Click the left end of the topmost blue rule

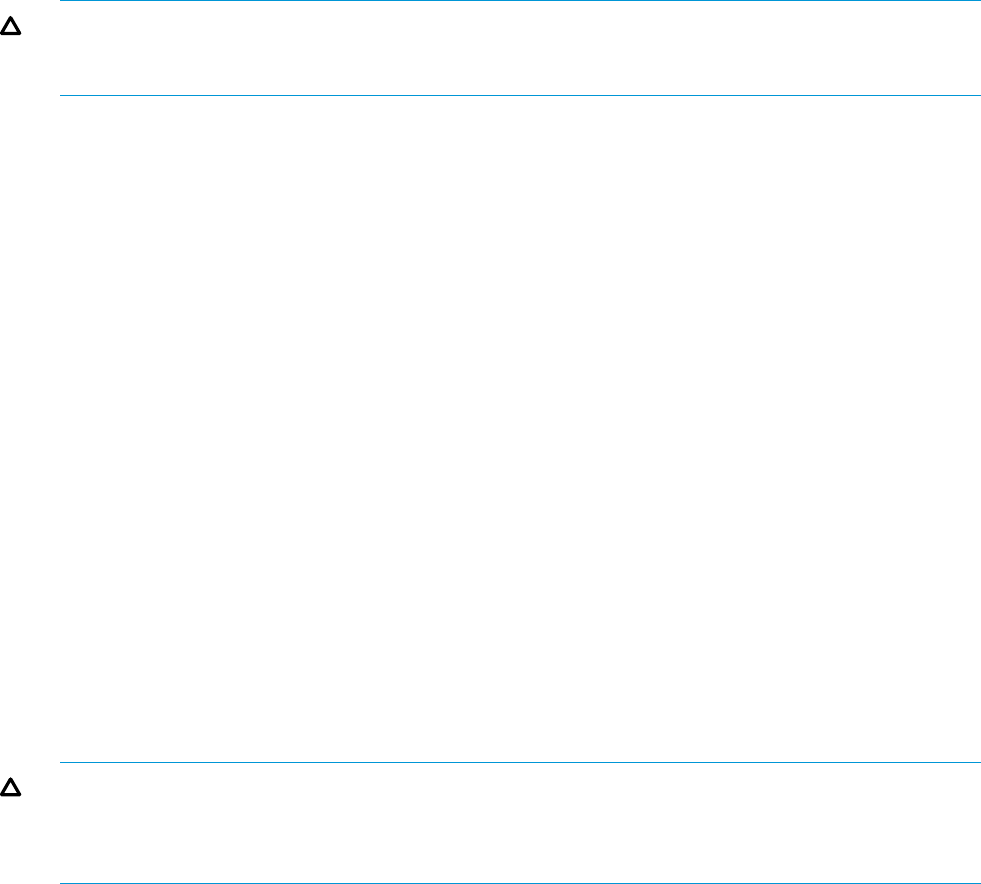tap(62, 1)
